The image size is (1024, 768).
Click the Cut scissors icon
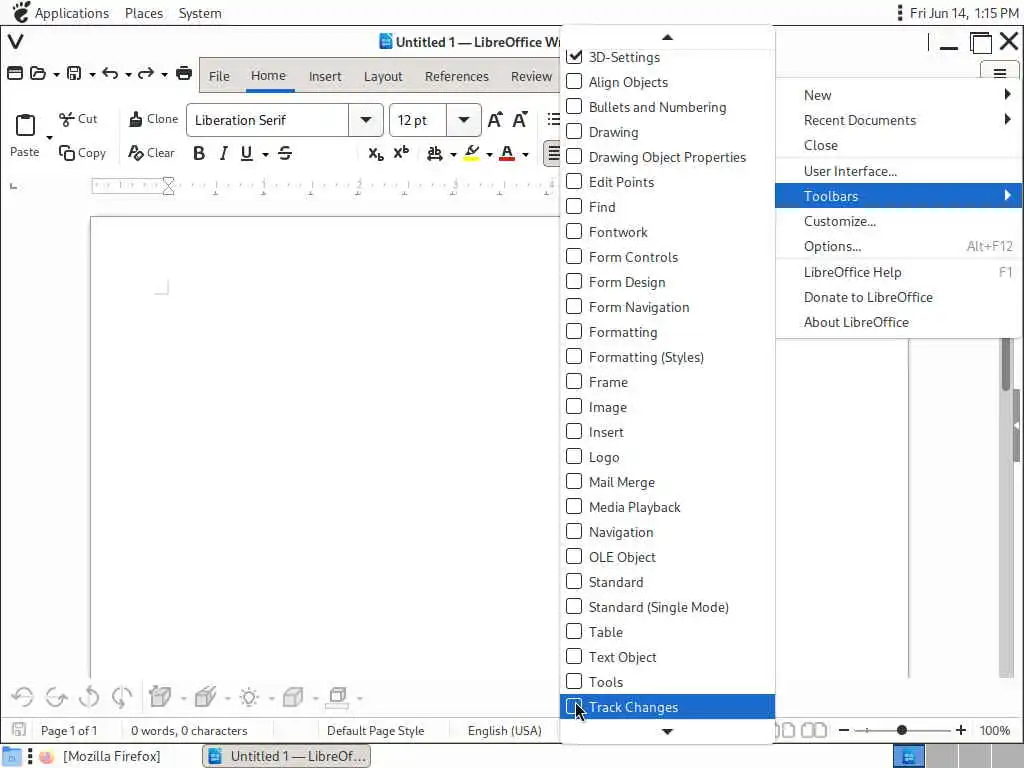click(66, 119)
